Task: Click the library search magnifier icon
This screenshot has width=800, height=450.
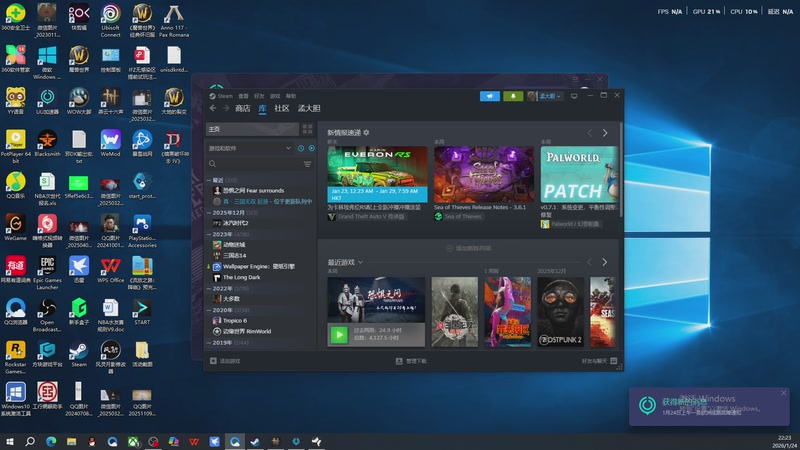Action: pyautogui.click(x=213, y=164)
